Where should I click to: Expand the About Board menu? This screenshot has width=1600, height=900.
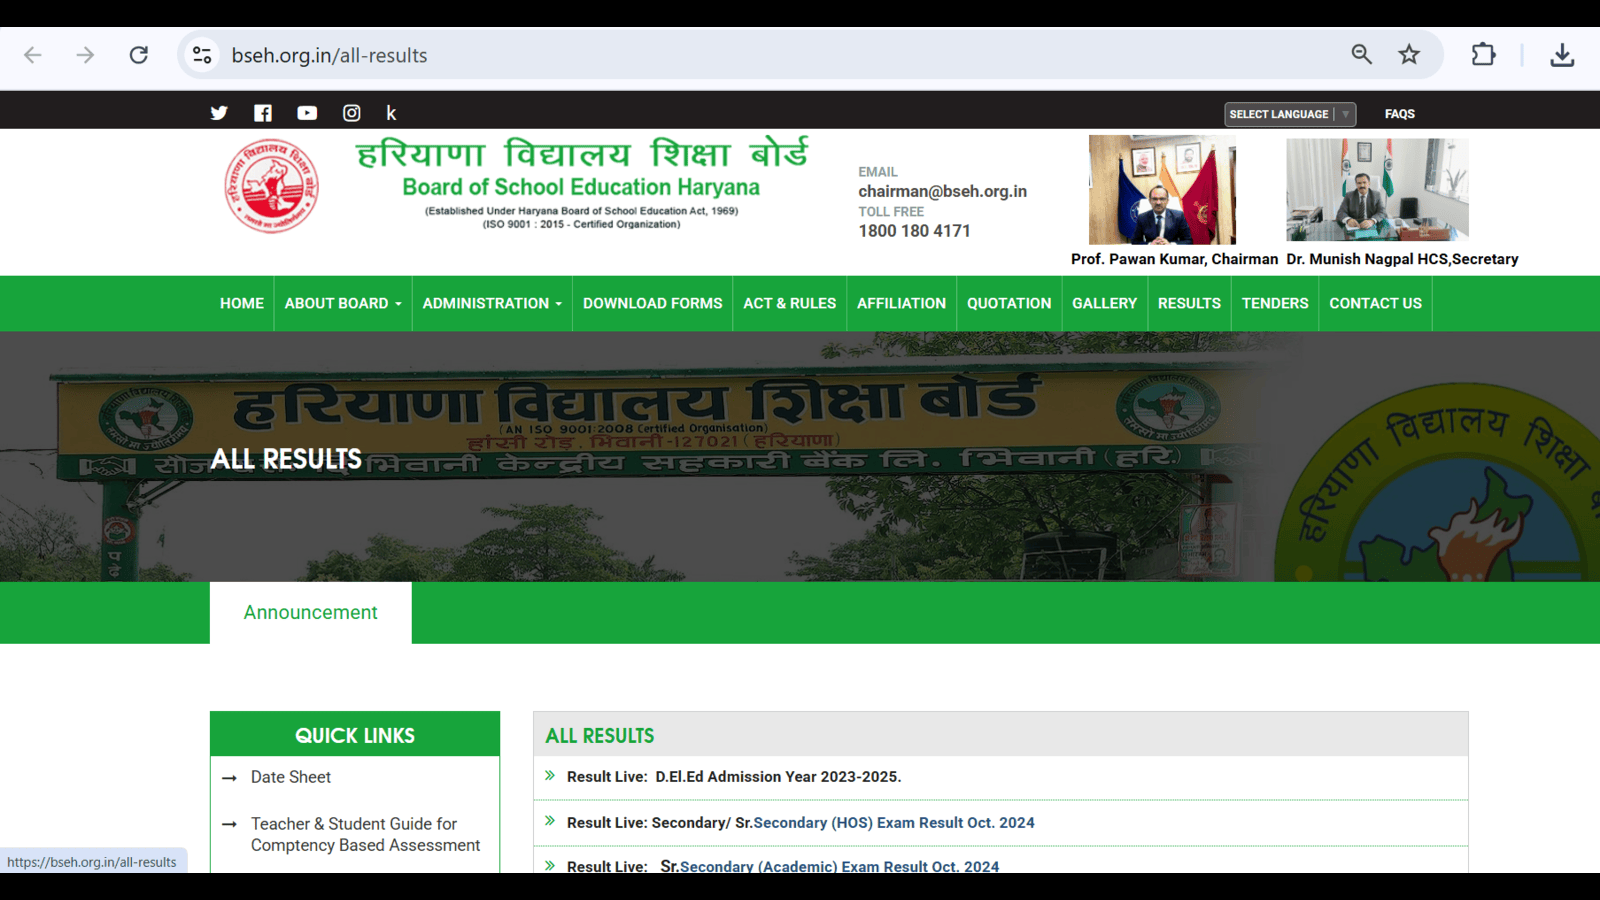[342, 303]
